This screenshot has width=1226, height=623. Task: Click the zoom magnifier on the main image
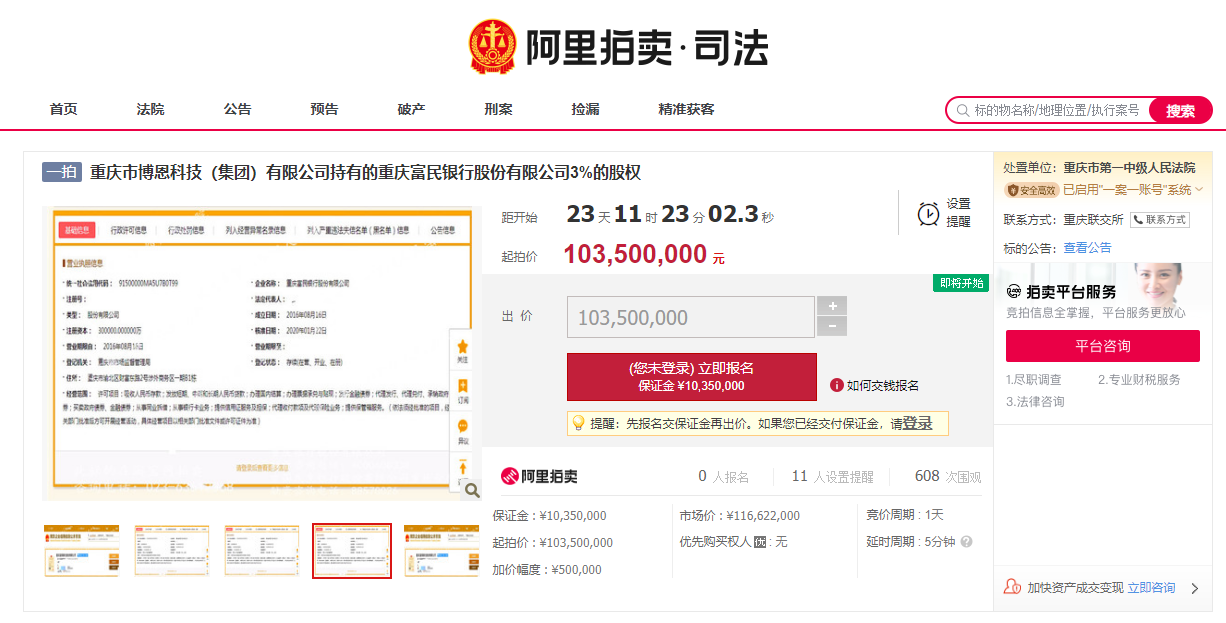click(472, 490)
